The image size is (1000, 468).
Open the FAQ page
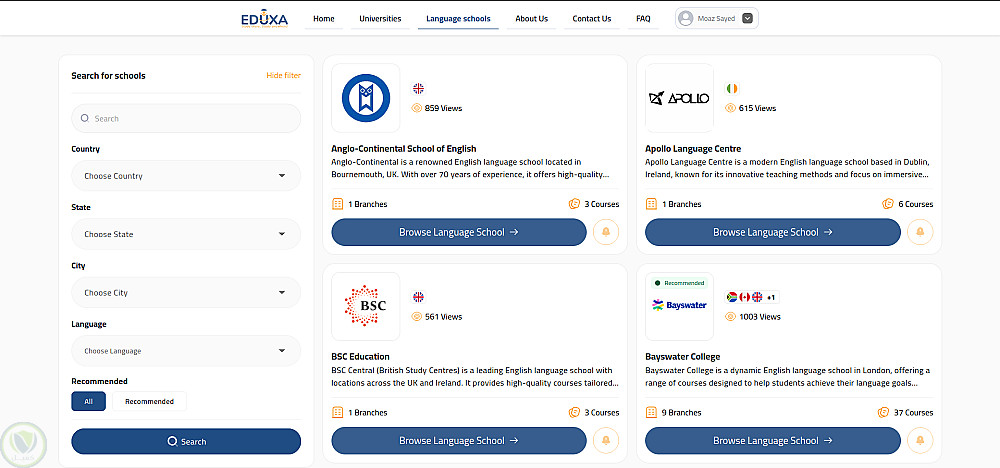point(643,18)
